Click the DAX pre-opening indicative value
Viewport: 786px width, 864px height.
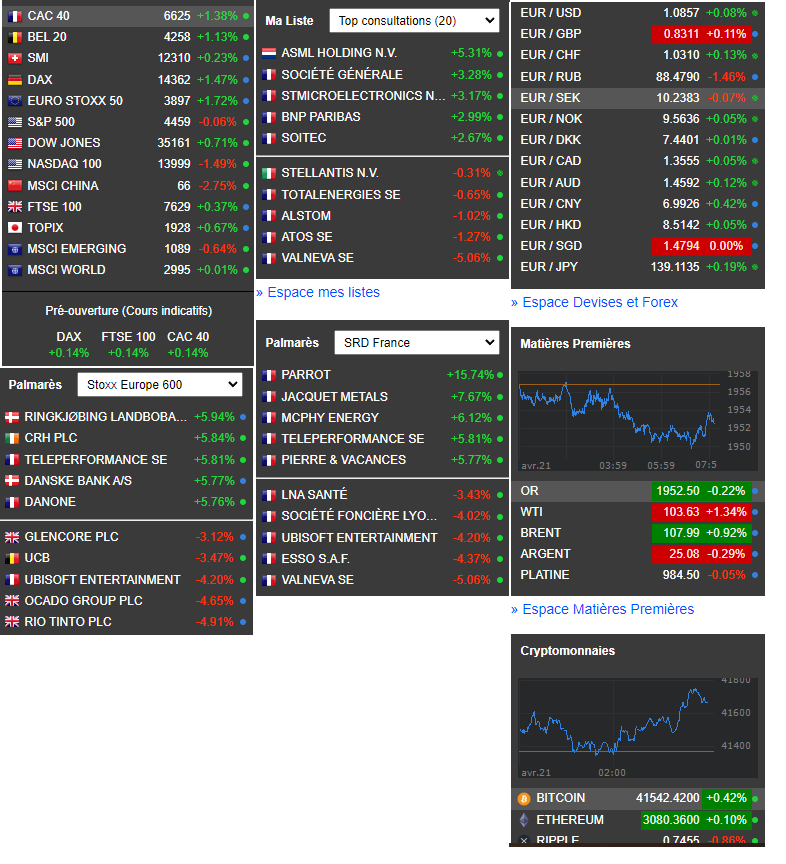click(x=69, y=353)
